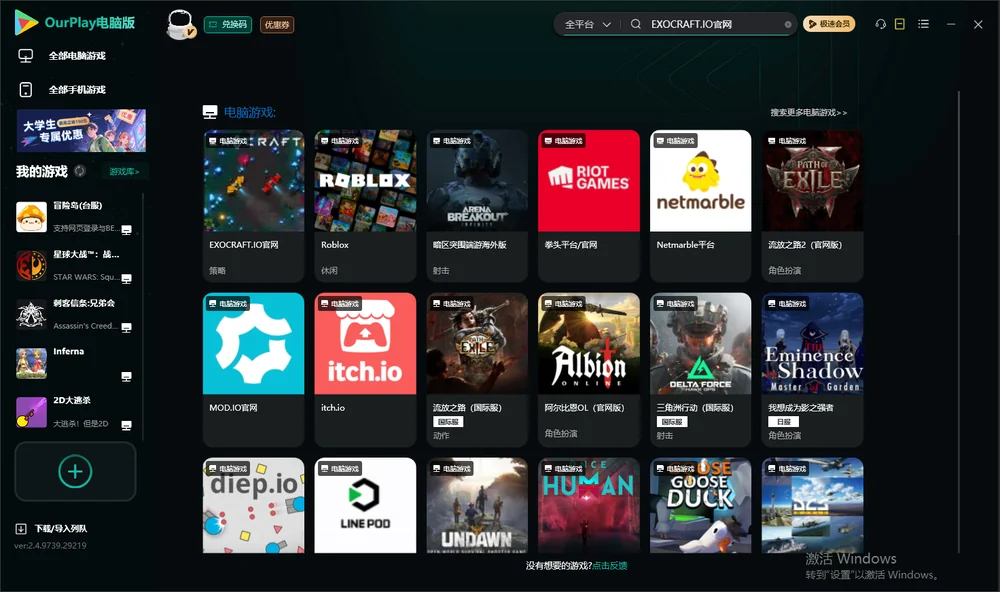Select the Eminence in Shadow thumbnail
The height and width of the screenshot is (592, 1000).
tap(812, 343)
